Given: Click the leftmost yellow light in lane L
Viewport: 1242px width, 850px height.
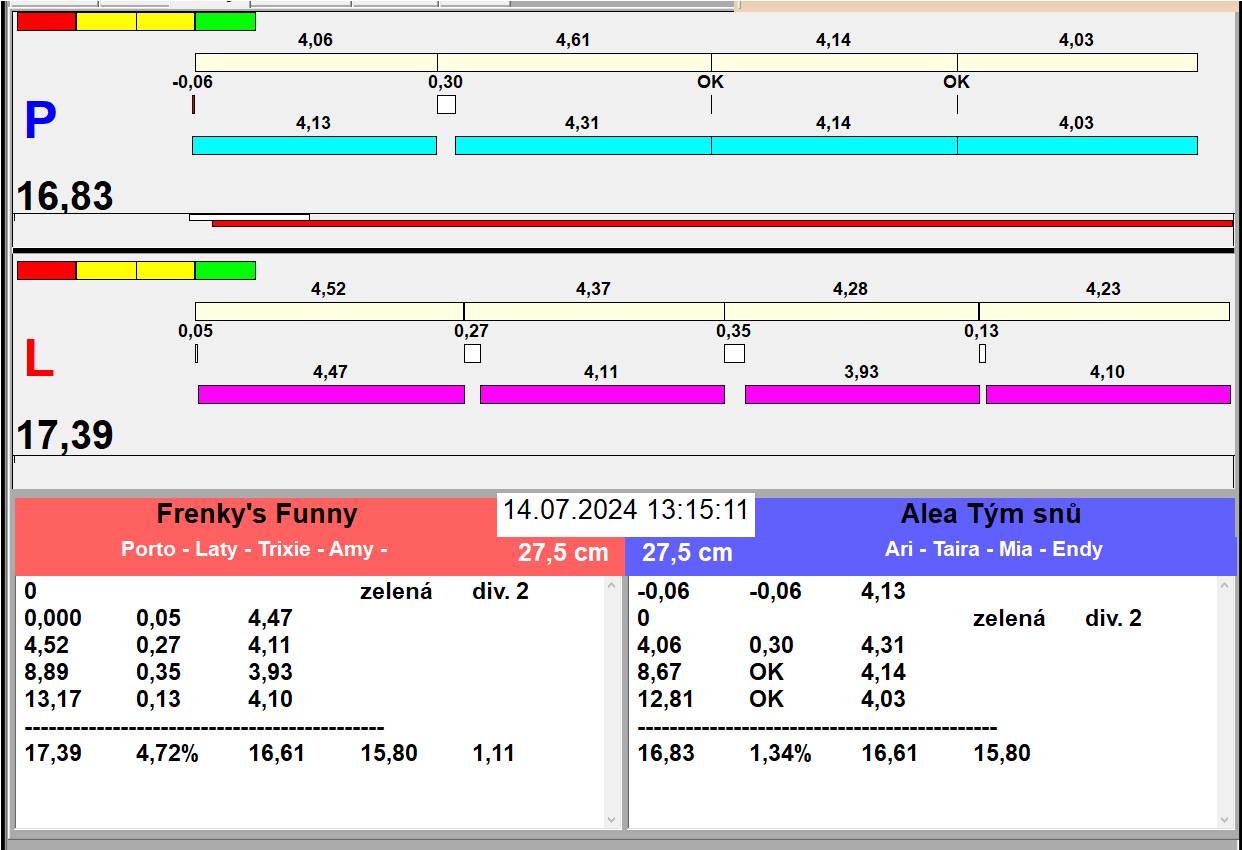Looking at the screenshot, I should [x=106, y=270].
